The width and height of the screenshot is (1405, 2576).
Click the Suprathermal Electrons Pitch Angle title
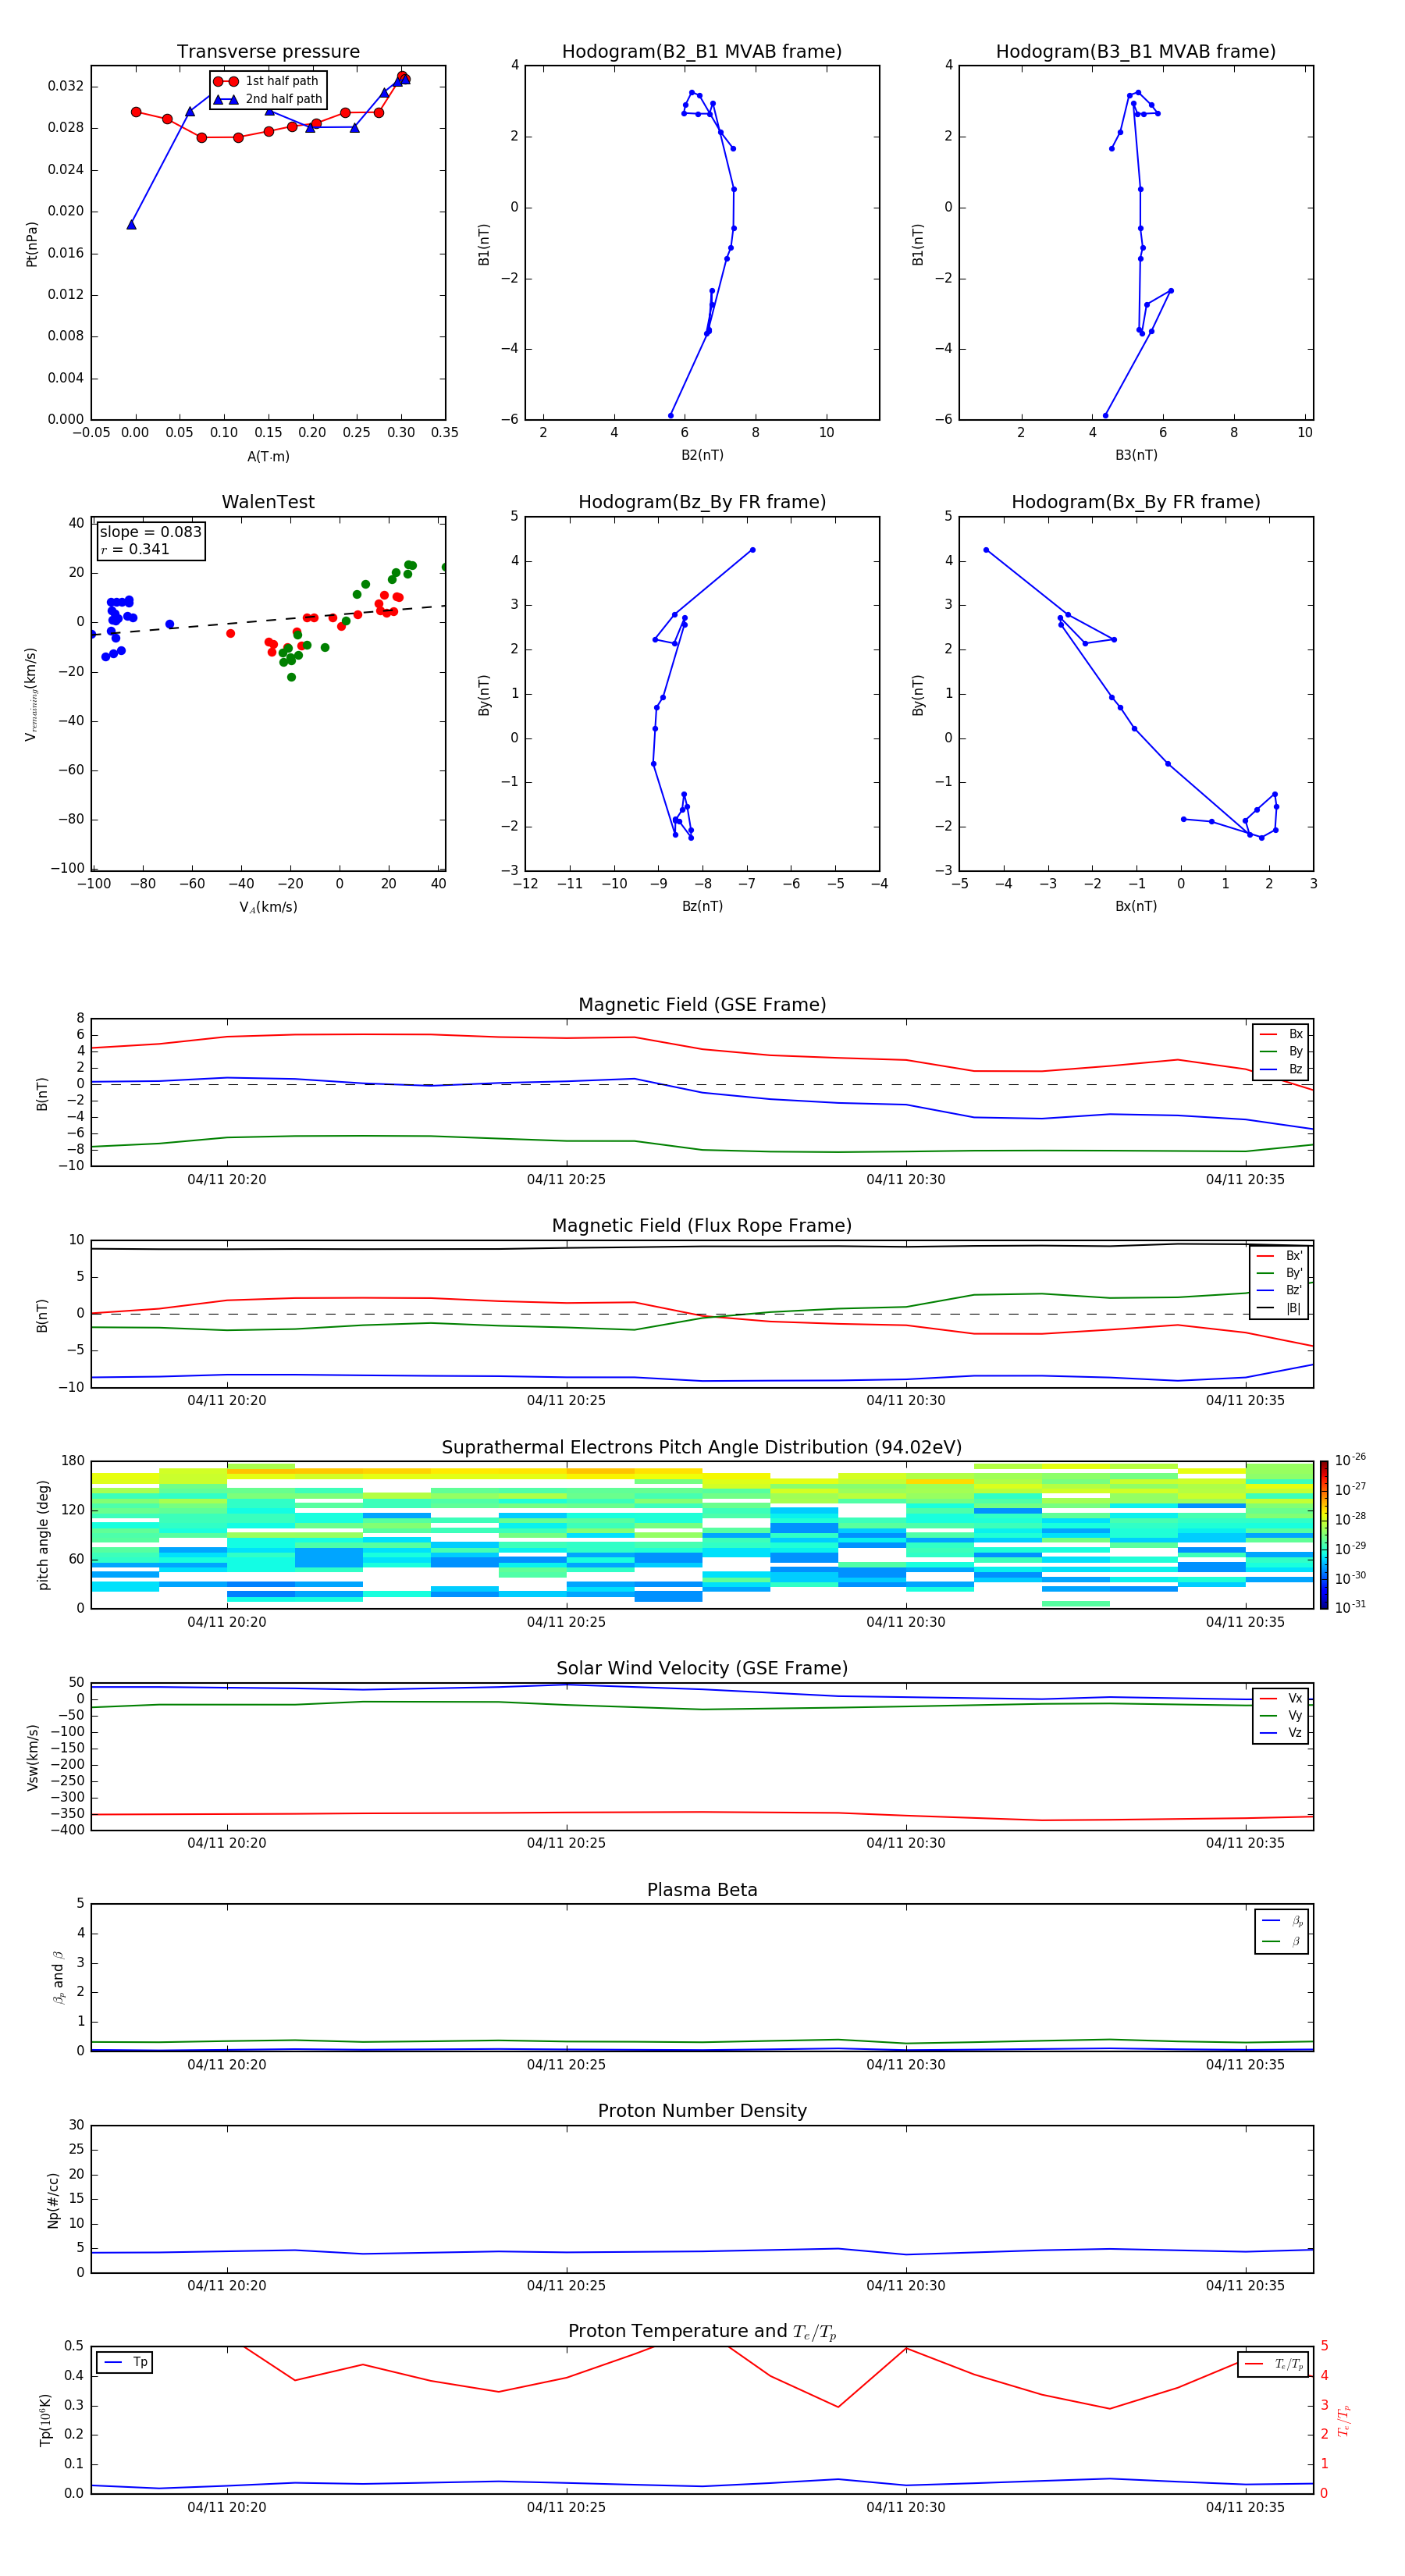point(702,1448)
